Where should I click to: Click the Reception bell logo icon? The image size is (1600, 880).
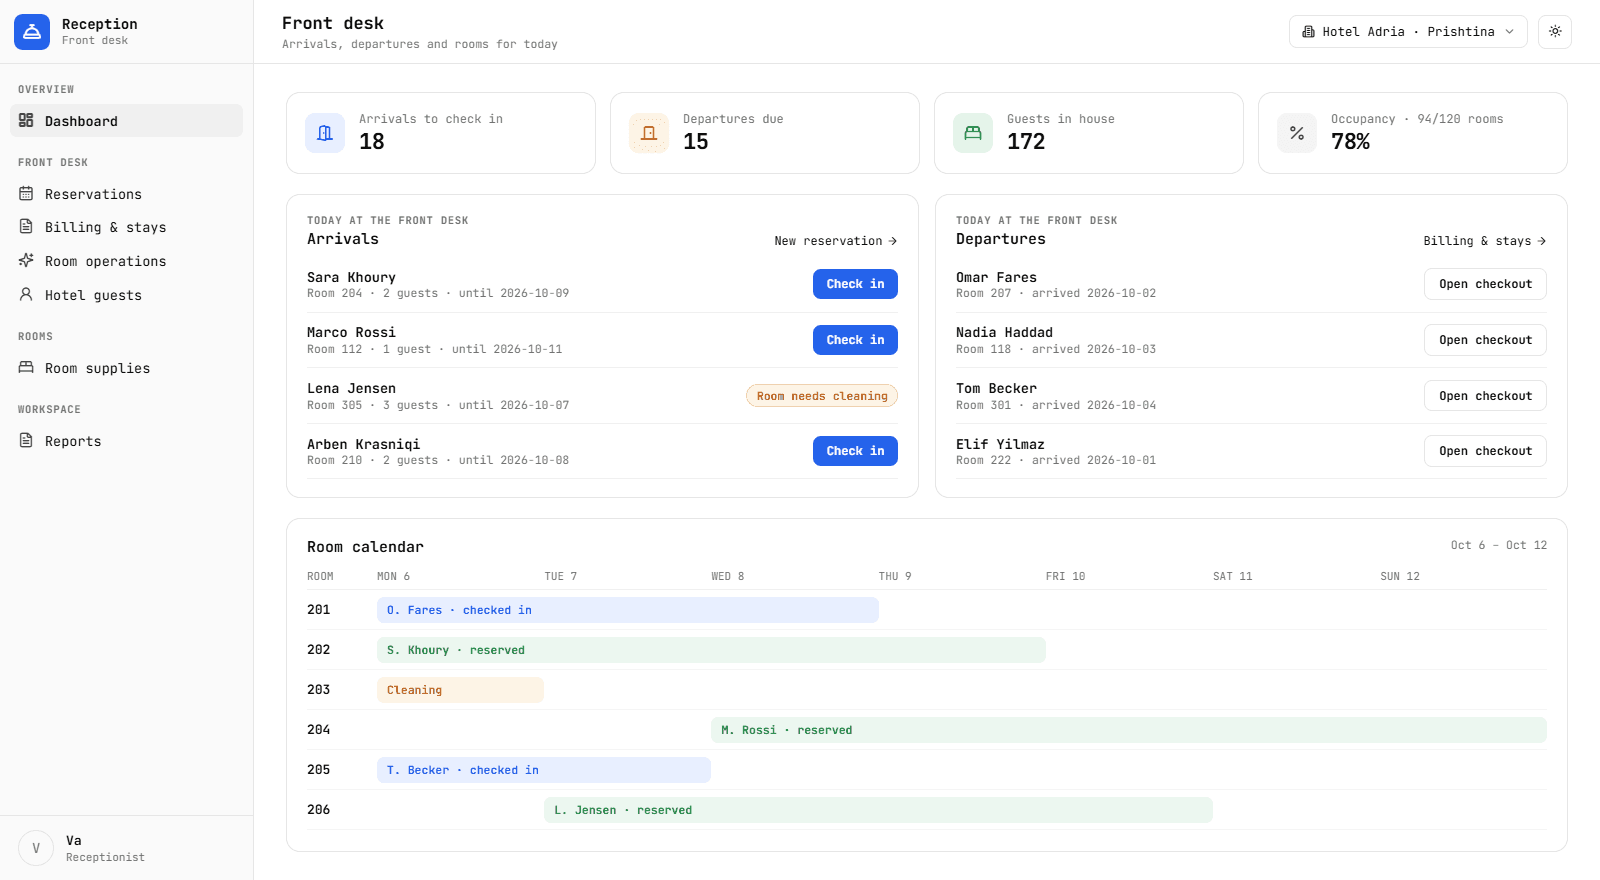pyautogui.click(x=32, y=32)
